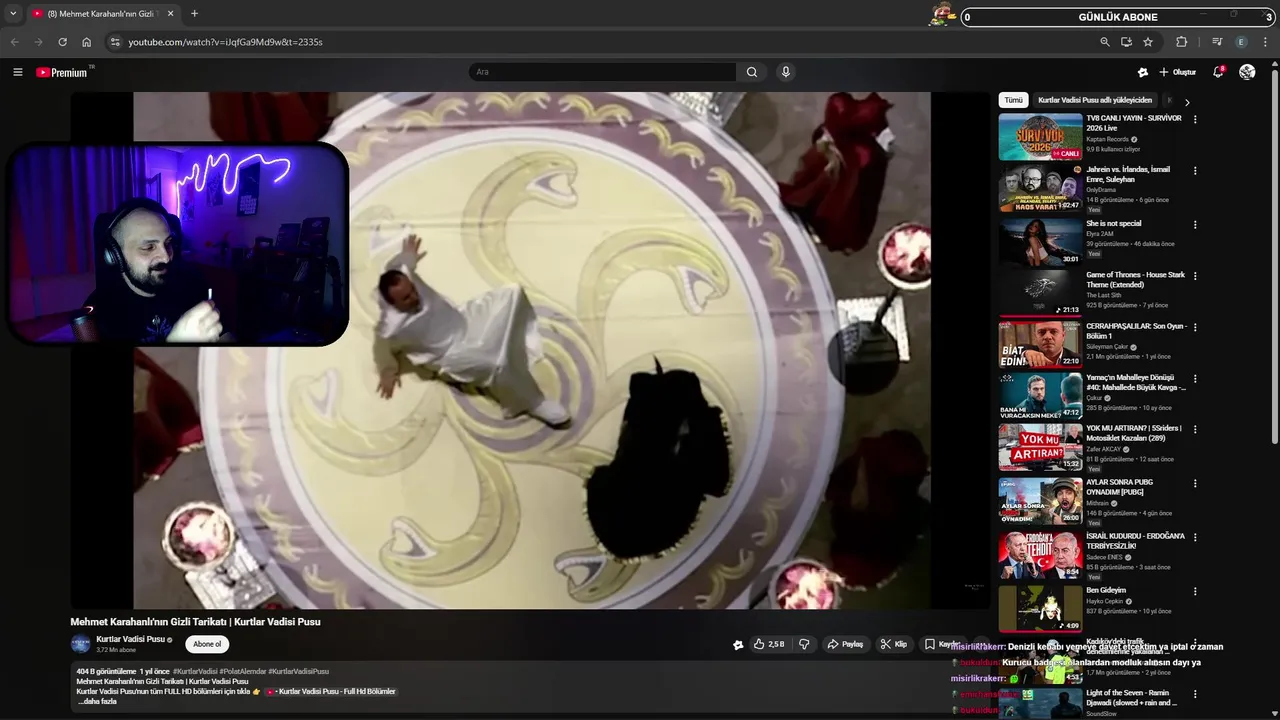The height and width of the screenshot is (720, 1280).
Task: Open Kurtlar Vadisi Pusu channel name link
Action: pos(130,639)
